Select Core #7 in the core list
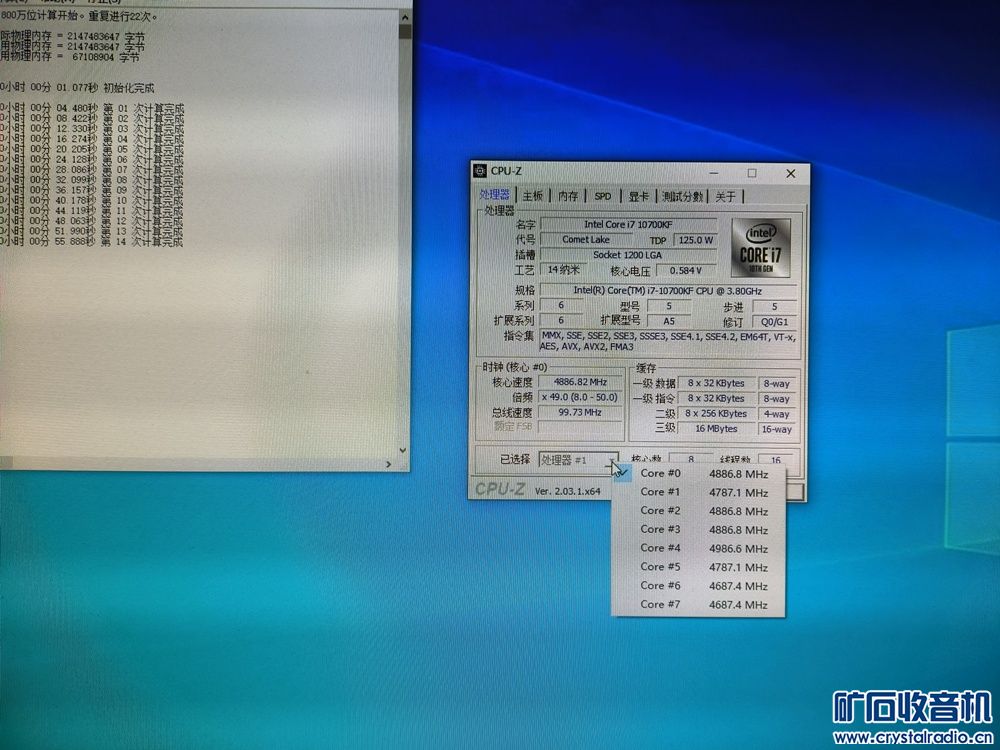 click(x=698, y=605)
